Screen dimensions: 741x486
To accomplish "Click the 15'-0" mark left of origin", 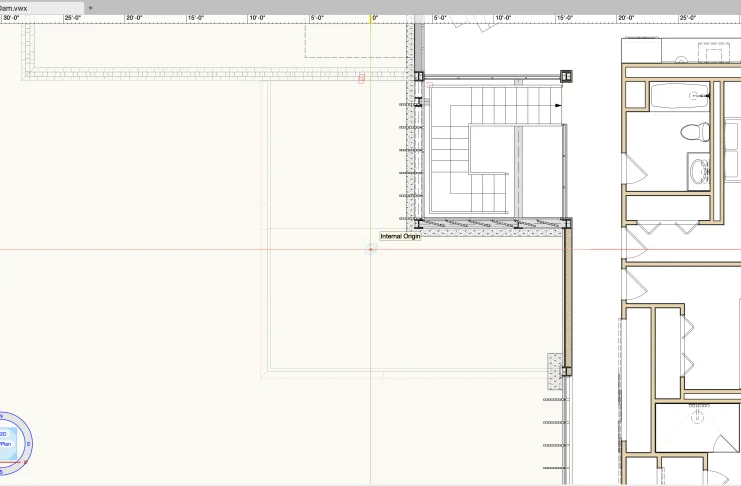I will pos(196,18).
